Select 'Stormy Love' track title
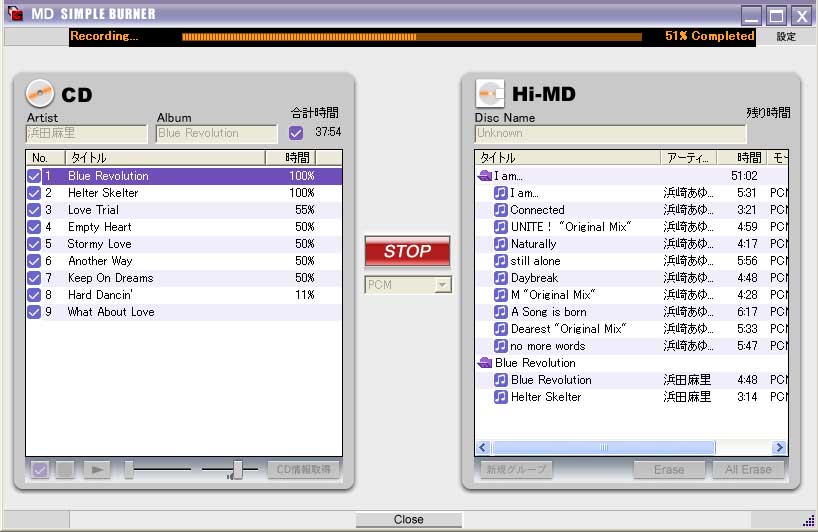Image resolution: width=818 pixels, height=532 pixels. [99, 244]
